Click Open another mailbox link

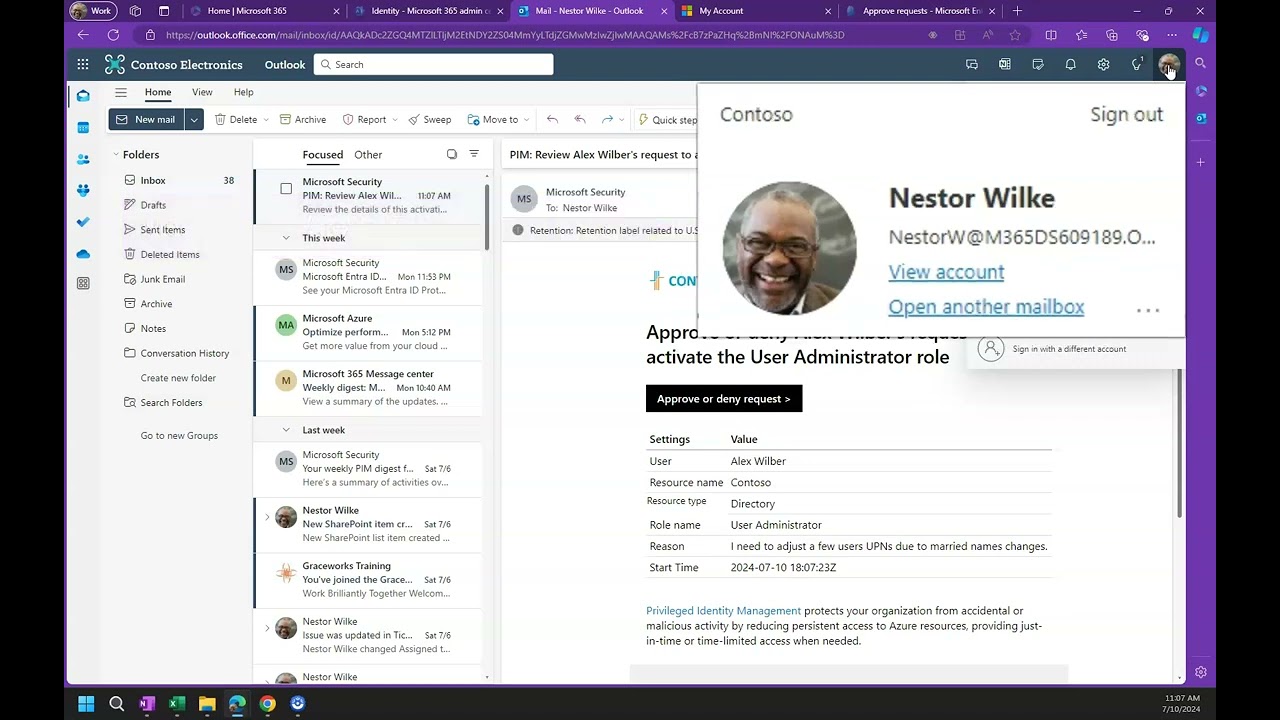986,307
